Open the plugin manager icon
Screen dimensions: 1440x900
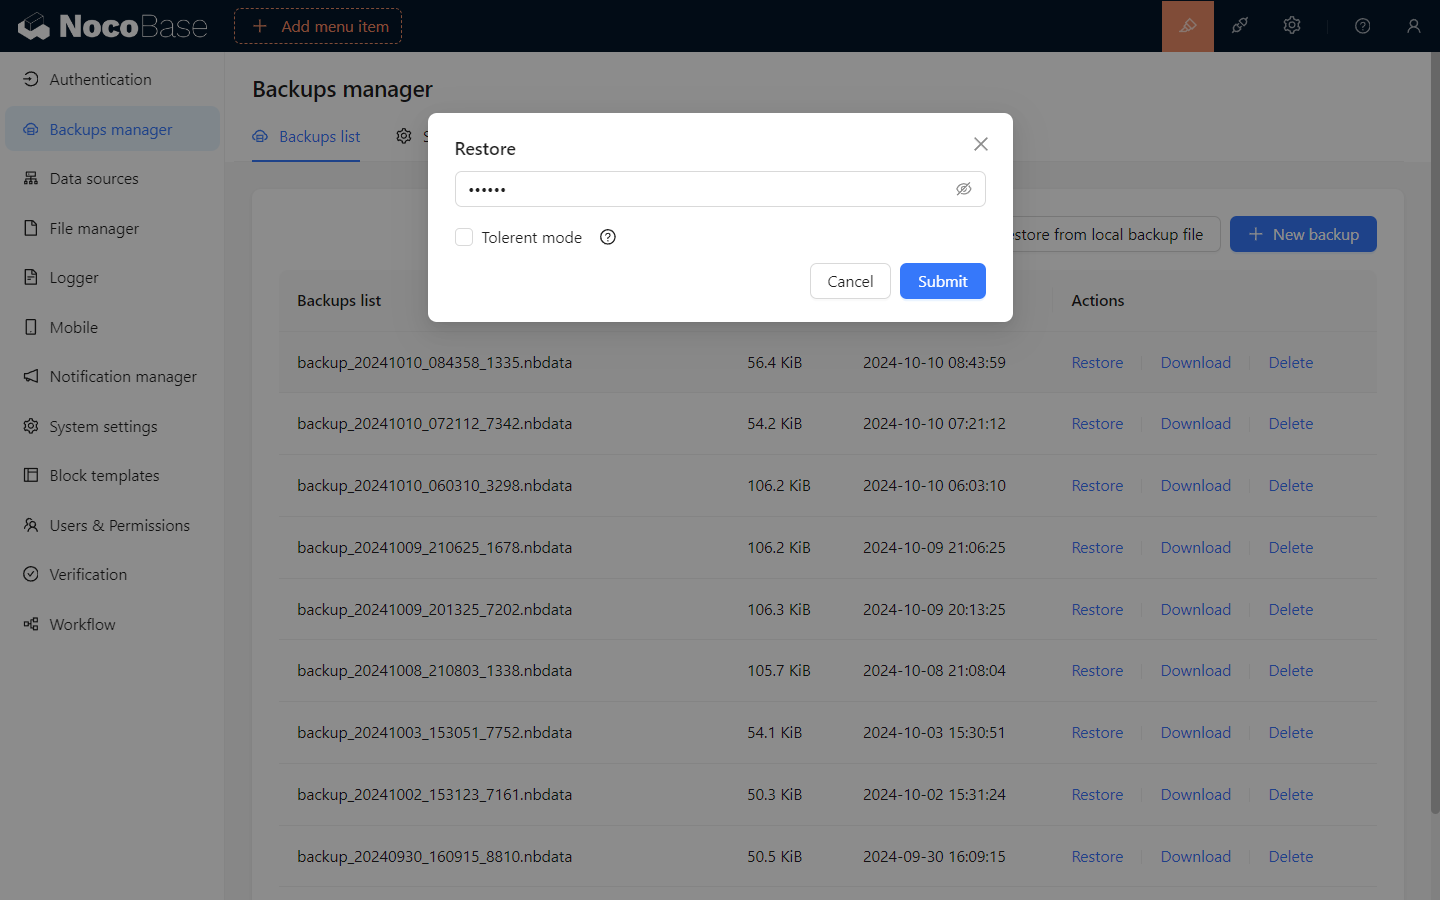pos(1240,26)
